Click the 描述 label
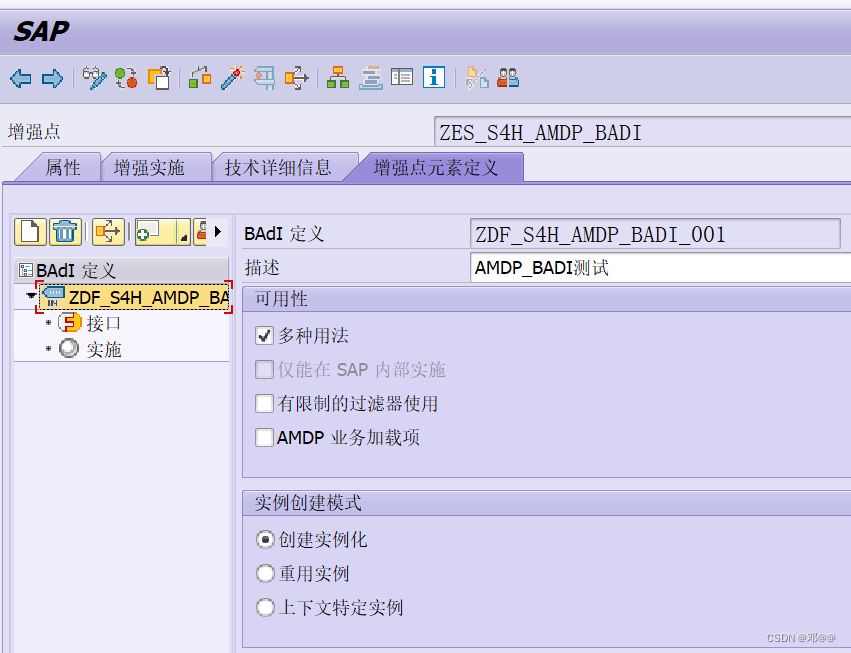The height and width of the screenshot is (653, 851). (x=262, y=268)
